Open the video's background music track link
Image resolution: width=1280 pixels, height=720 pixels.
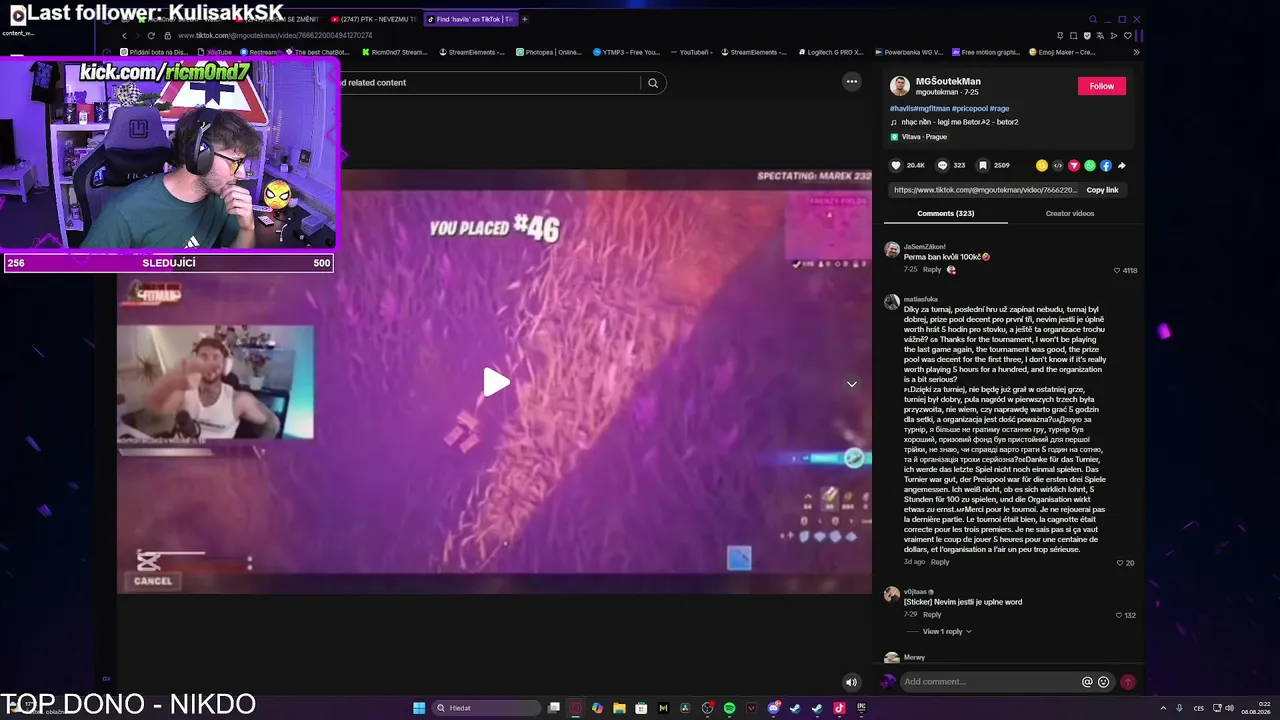pyautogui.click(x=954, y=122)
